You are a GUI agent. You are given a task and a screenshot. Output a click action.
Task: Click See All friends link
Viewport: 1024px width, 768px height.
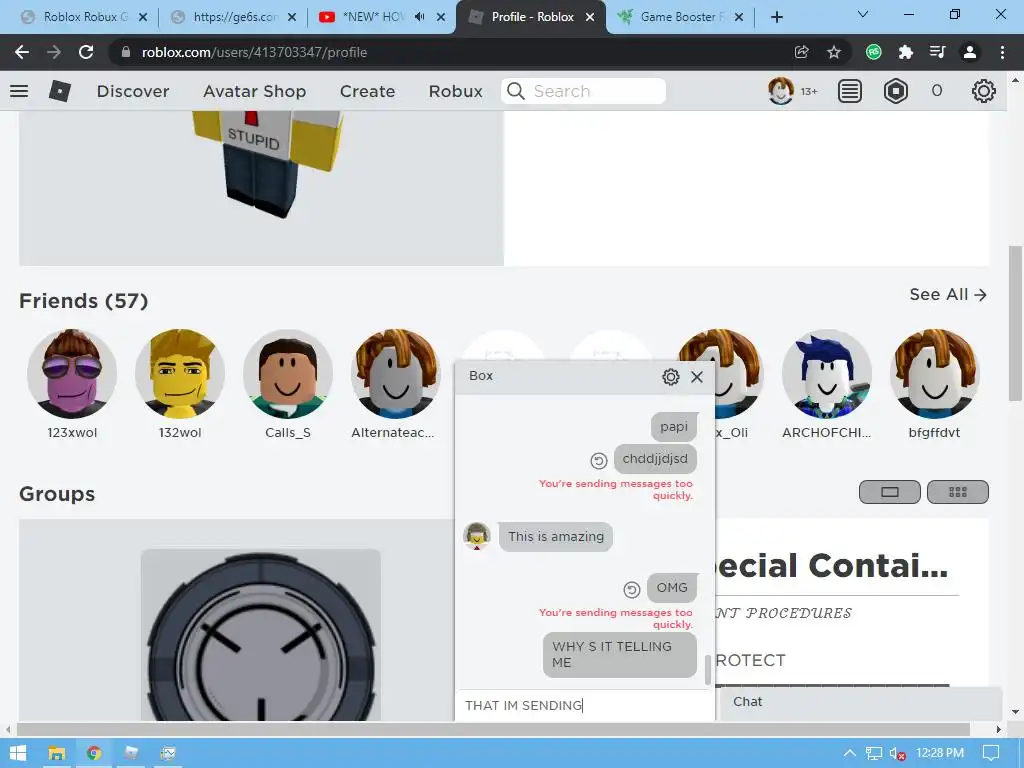coord(948,295)
